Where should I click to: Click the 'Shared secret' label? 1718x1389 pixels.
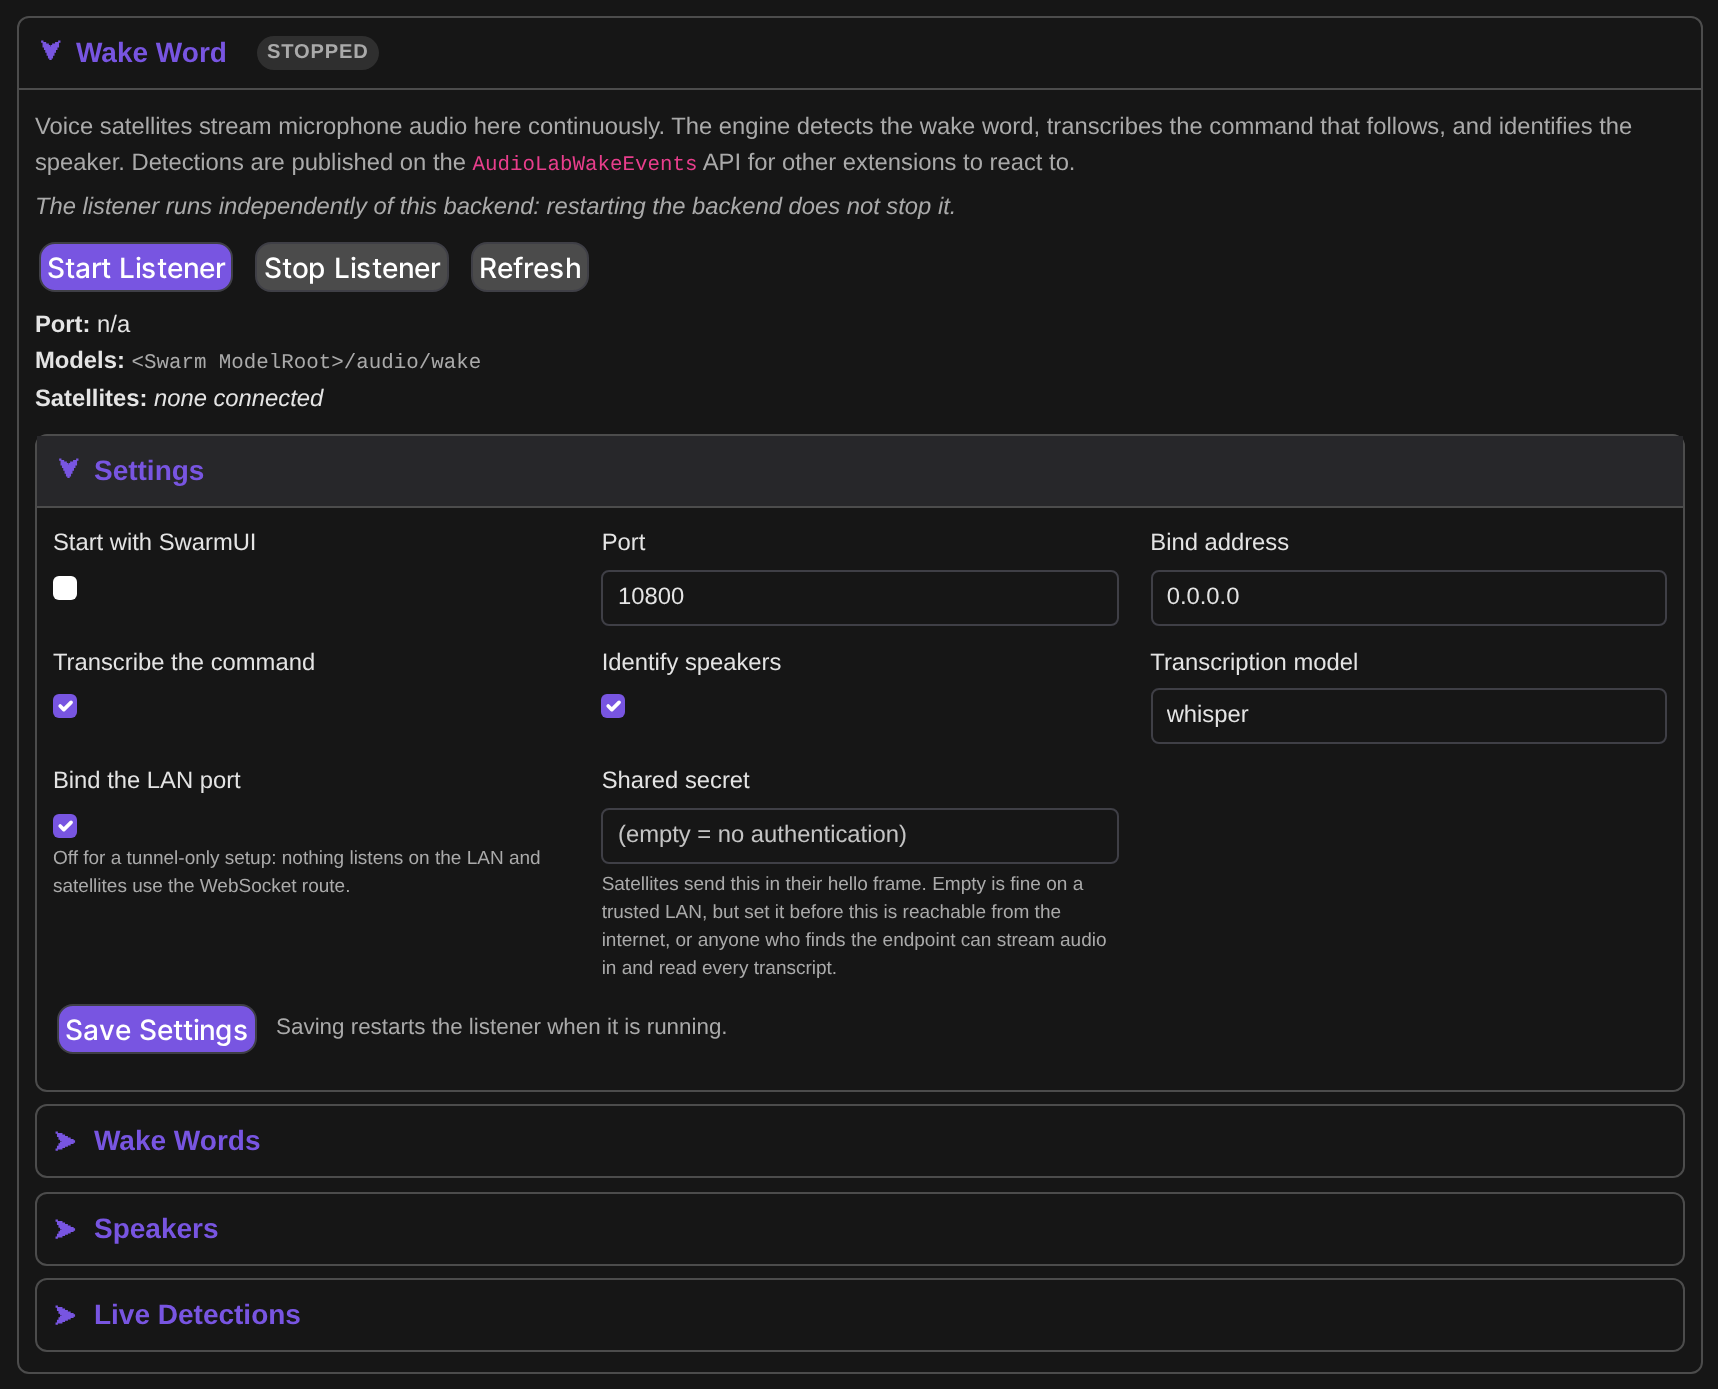[675, 780]
